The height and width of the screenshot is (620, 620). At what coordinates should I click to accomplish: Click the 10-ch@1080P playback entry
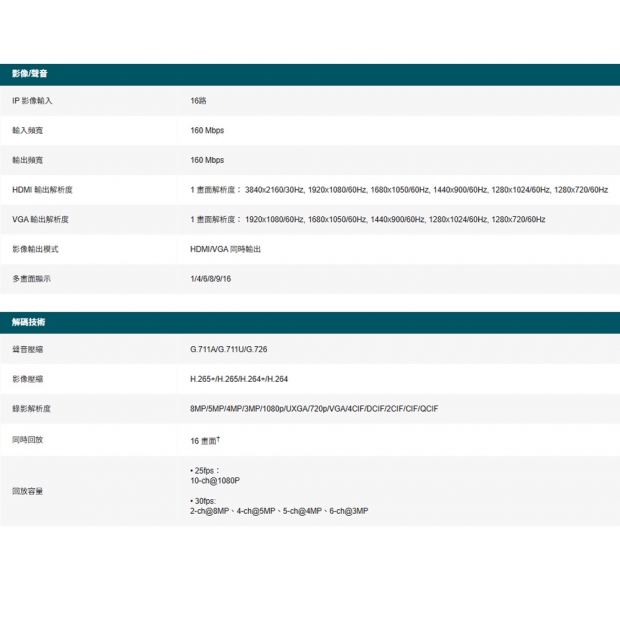pos(215,481)
